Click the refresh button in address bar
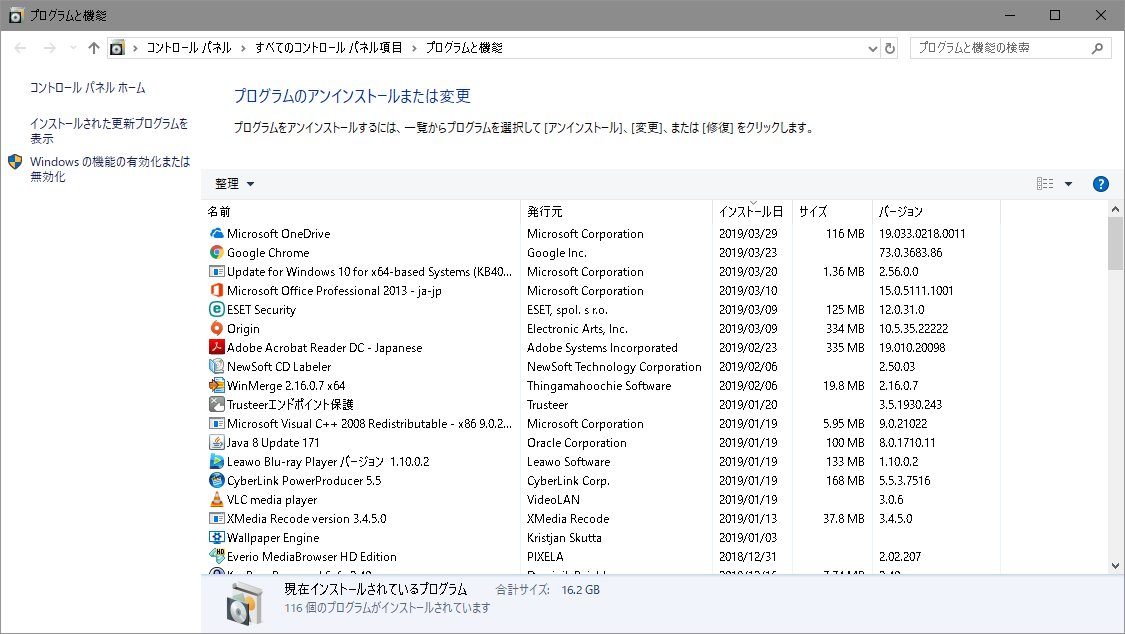 890,48
